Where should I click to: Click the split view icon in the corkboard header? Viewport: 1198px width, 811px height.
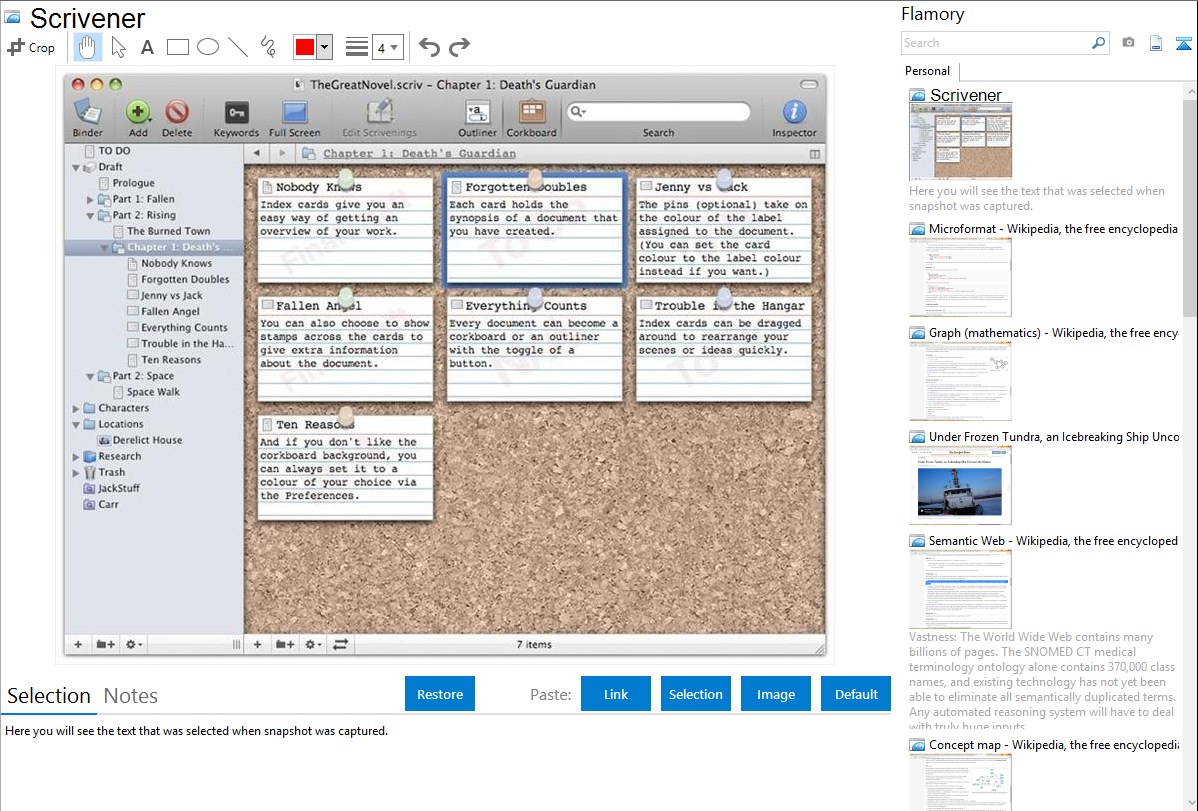[815, 154]
